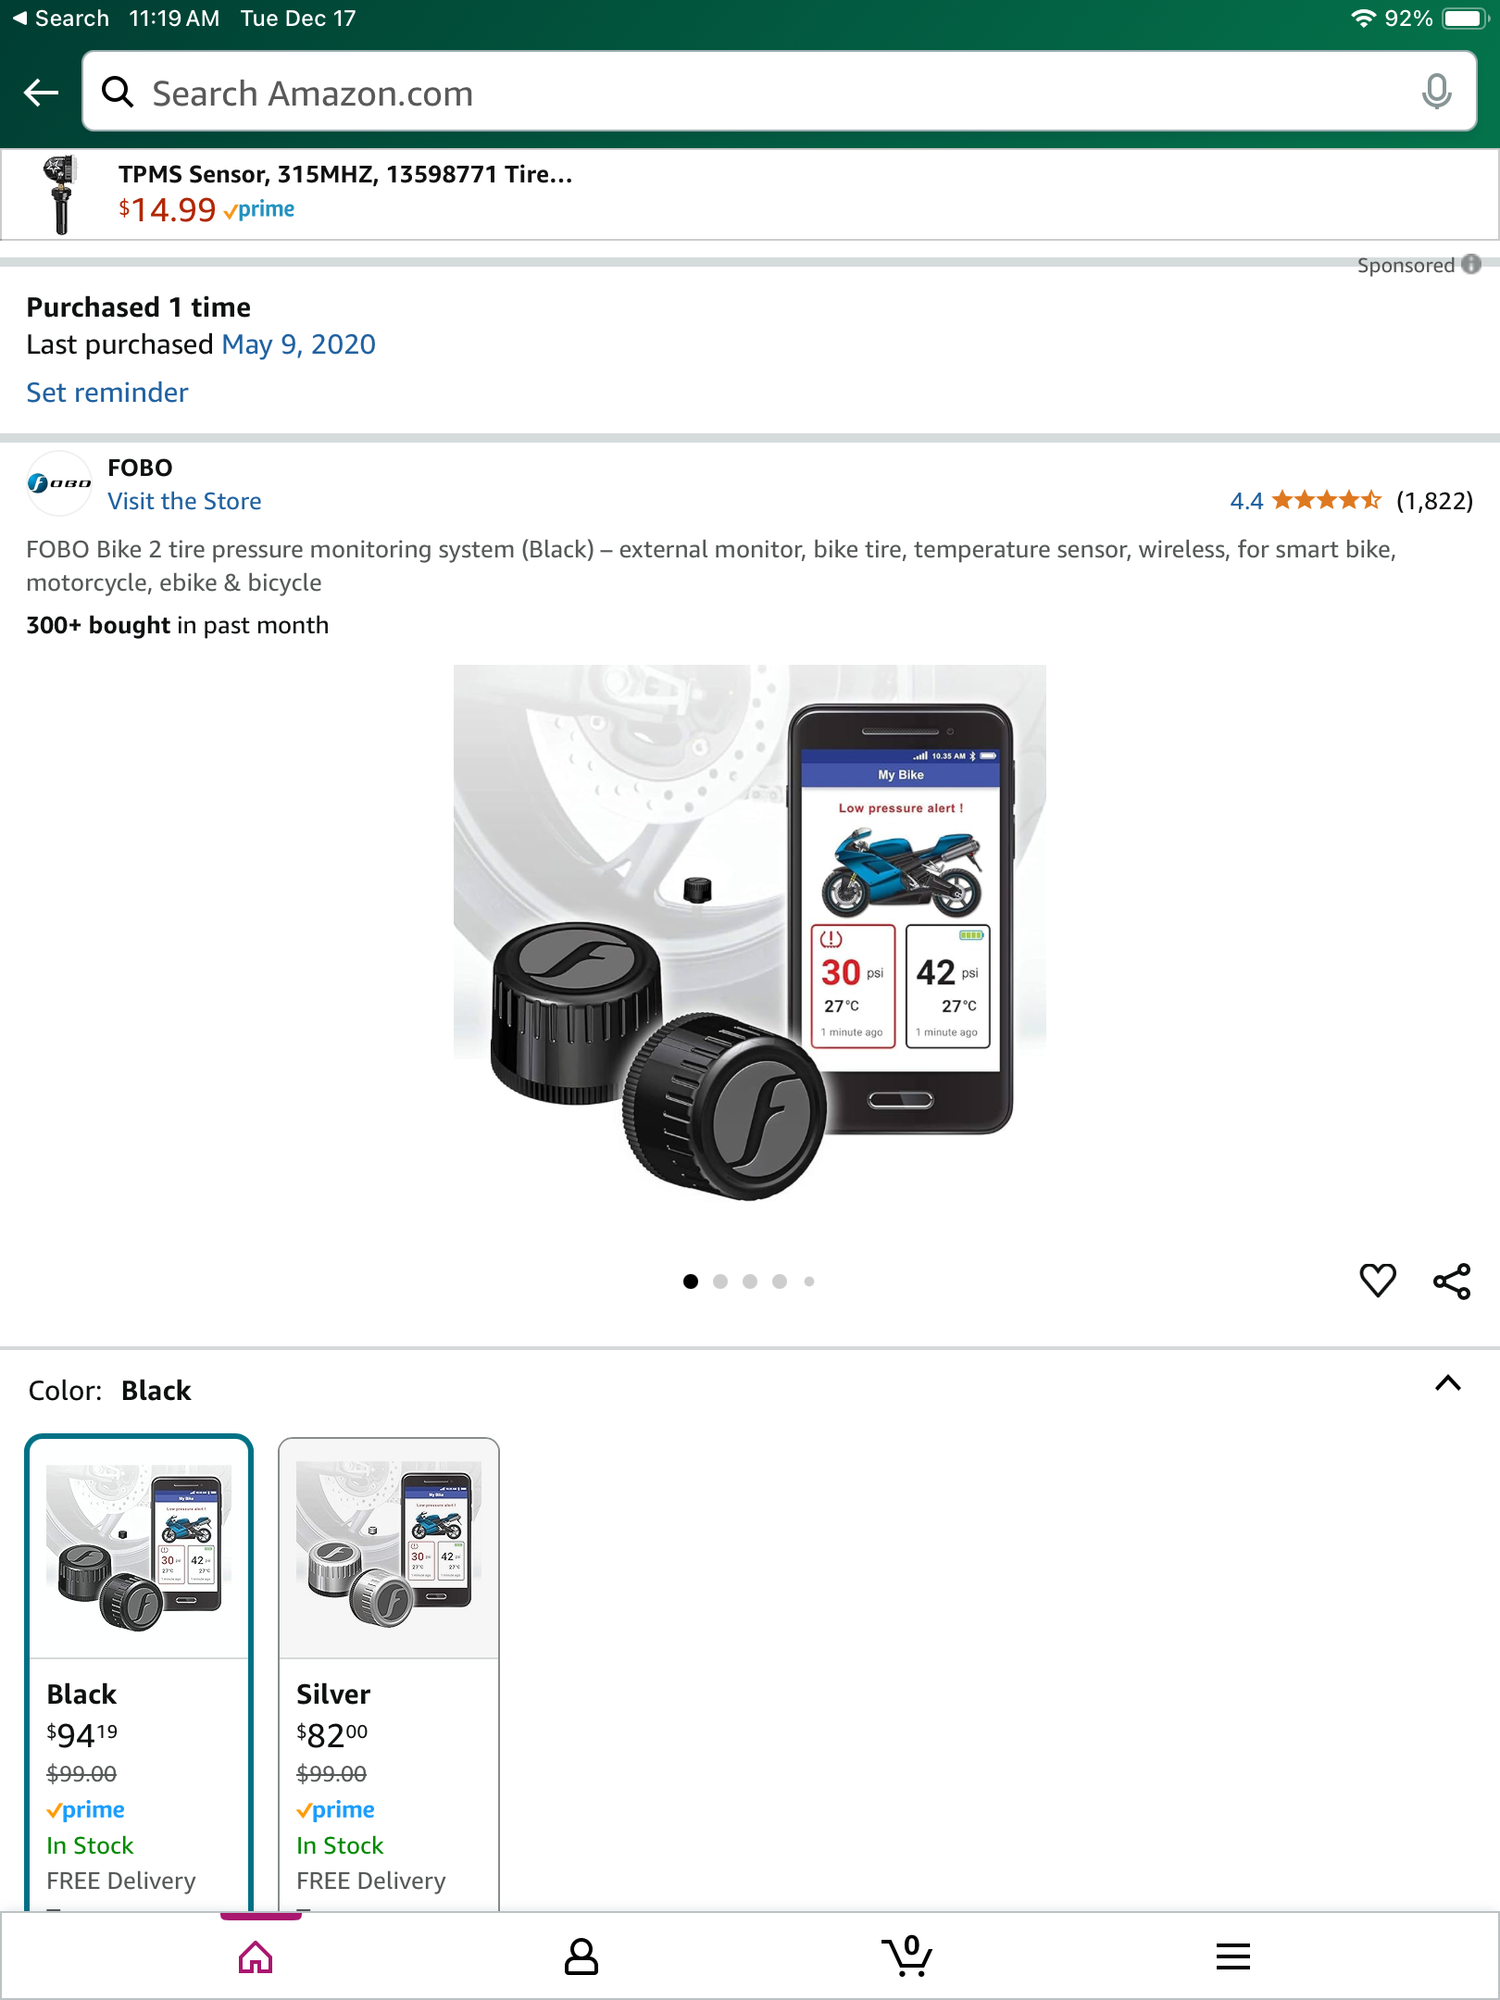Tap the Sponsored info icon
Viewport: 1500px width, 2000px height.
click(1471, 264)
